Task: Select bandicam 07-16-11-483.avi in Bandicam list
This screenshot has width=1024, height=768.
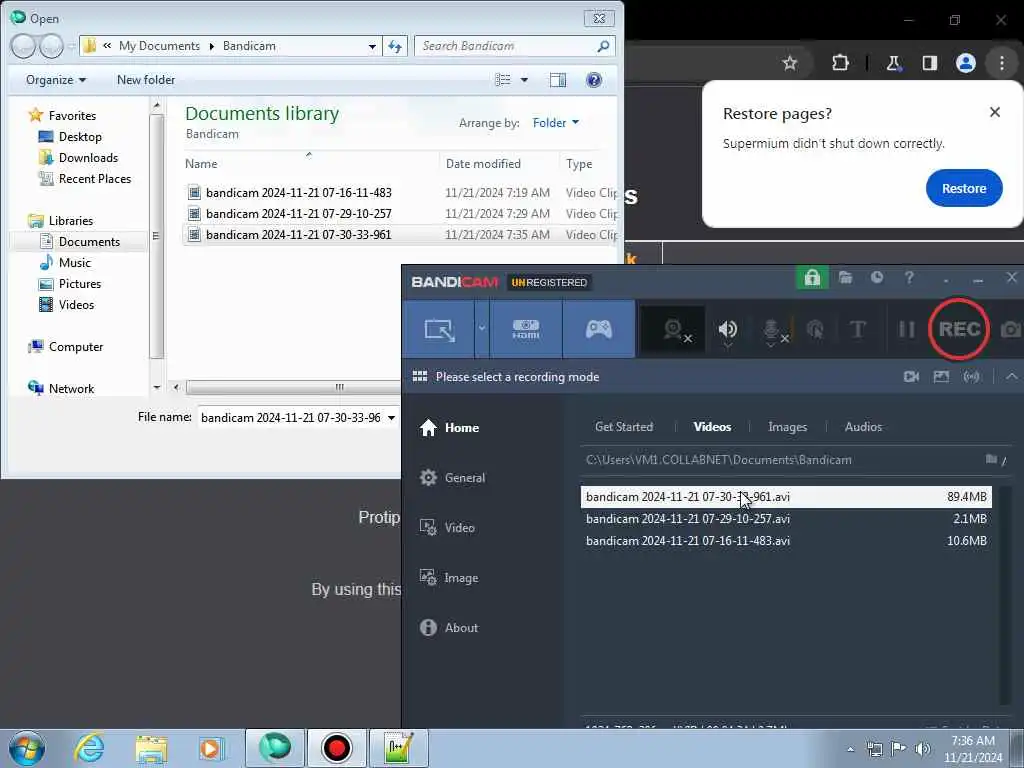Action: pos(786,541)
